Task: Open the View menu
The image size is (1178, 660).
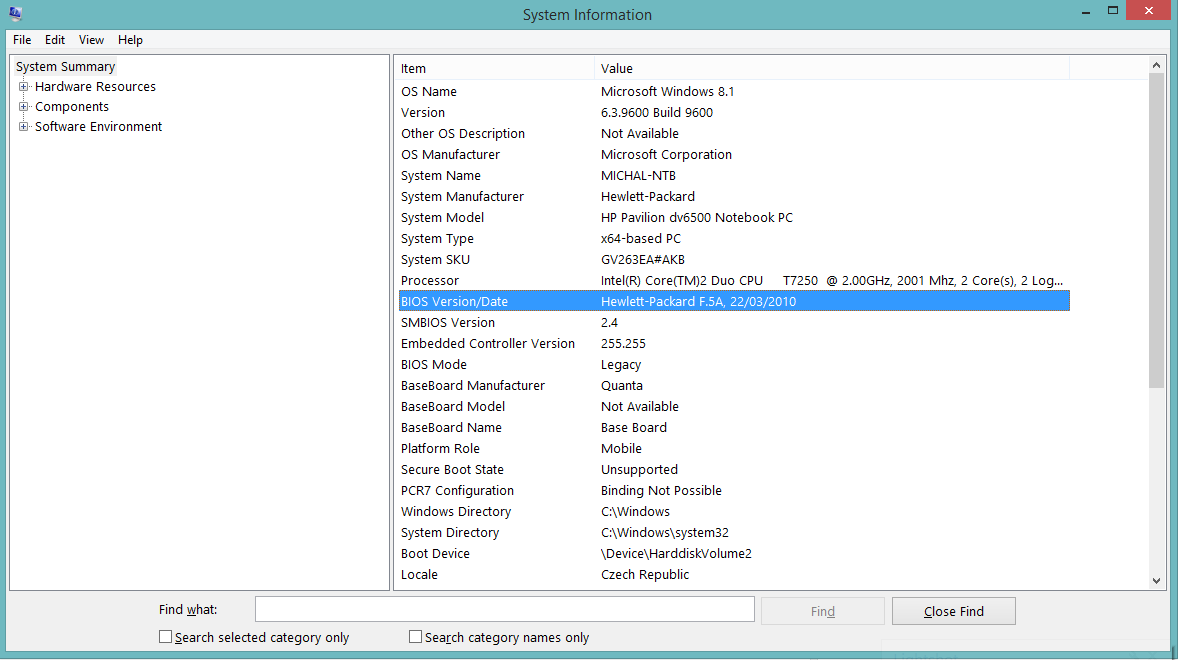Action: 91,40
